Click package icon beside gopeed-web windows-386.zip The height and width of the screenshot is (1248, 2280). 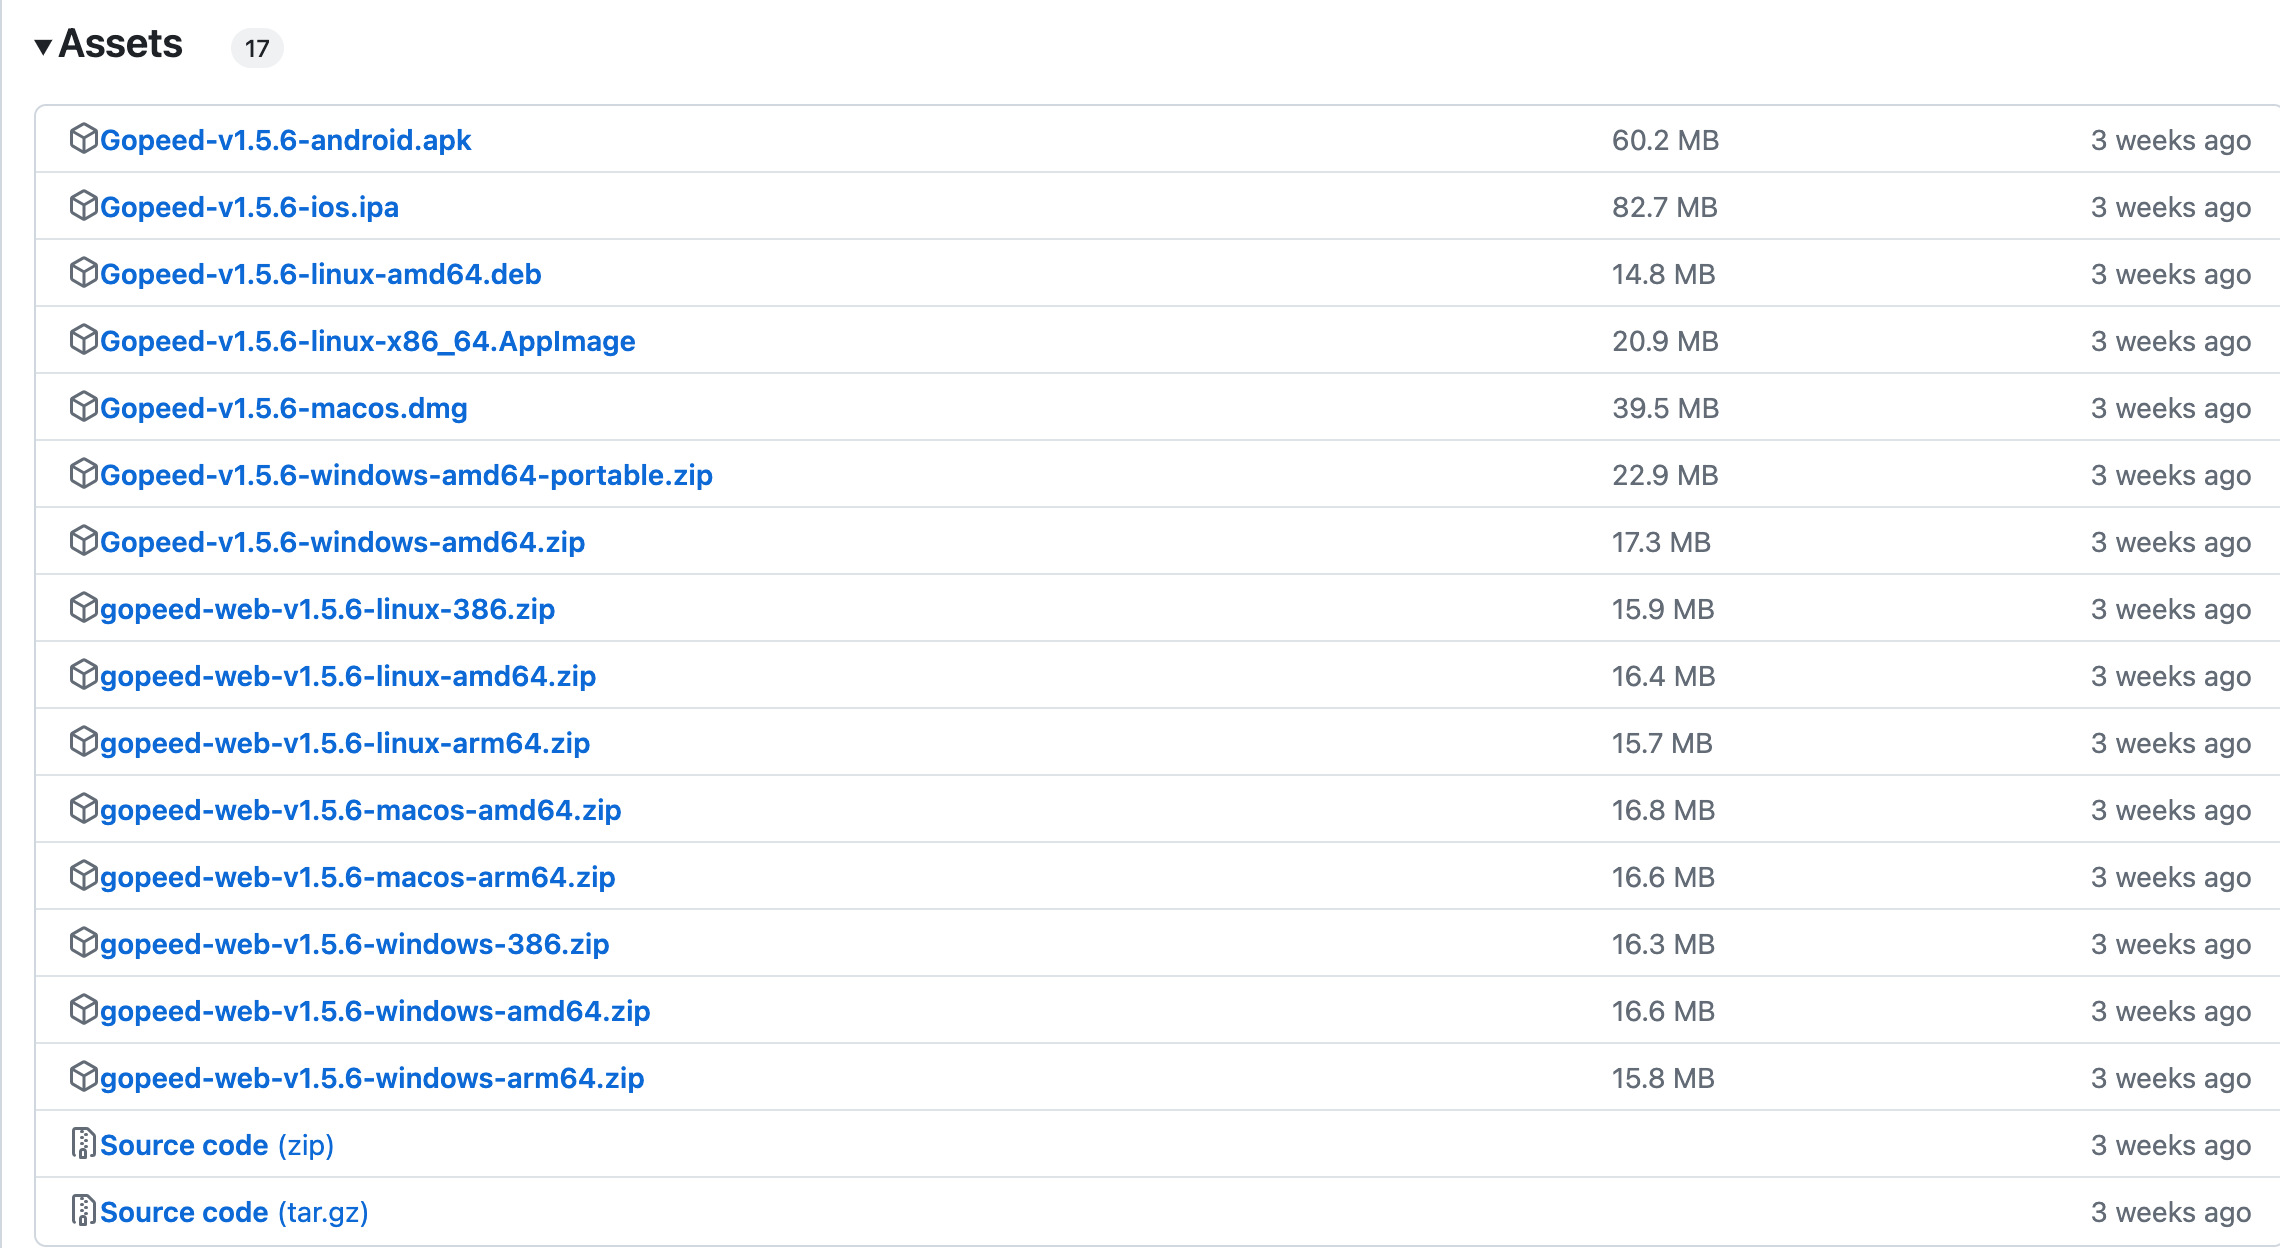(83, 942)
